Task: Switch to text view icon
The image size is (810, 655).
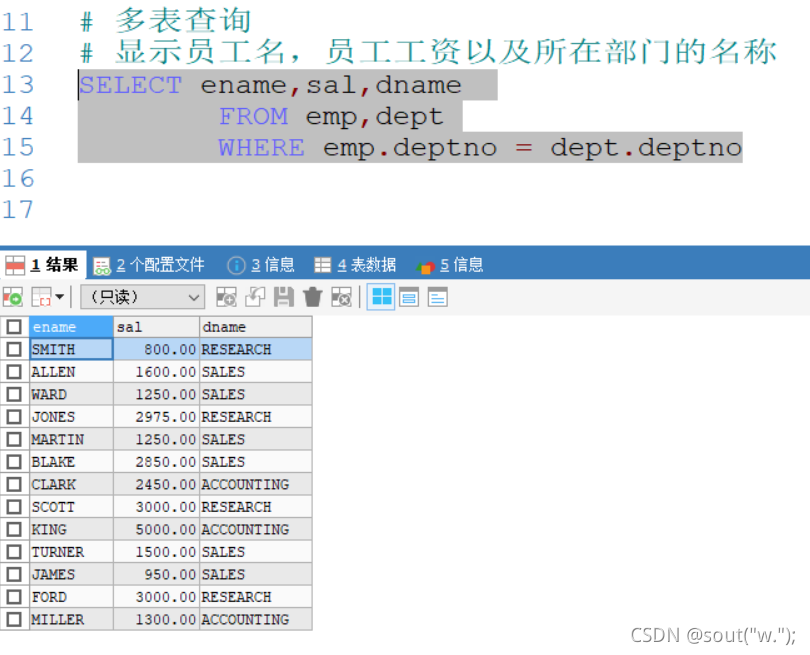Action: pyautogui.click(x=438, y=298)
